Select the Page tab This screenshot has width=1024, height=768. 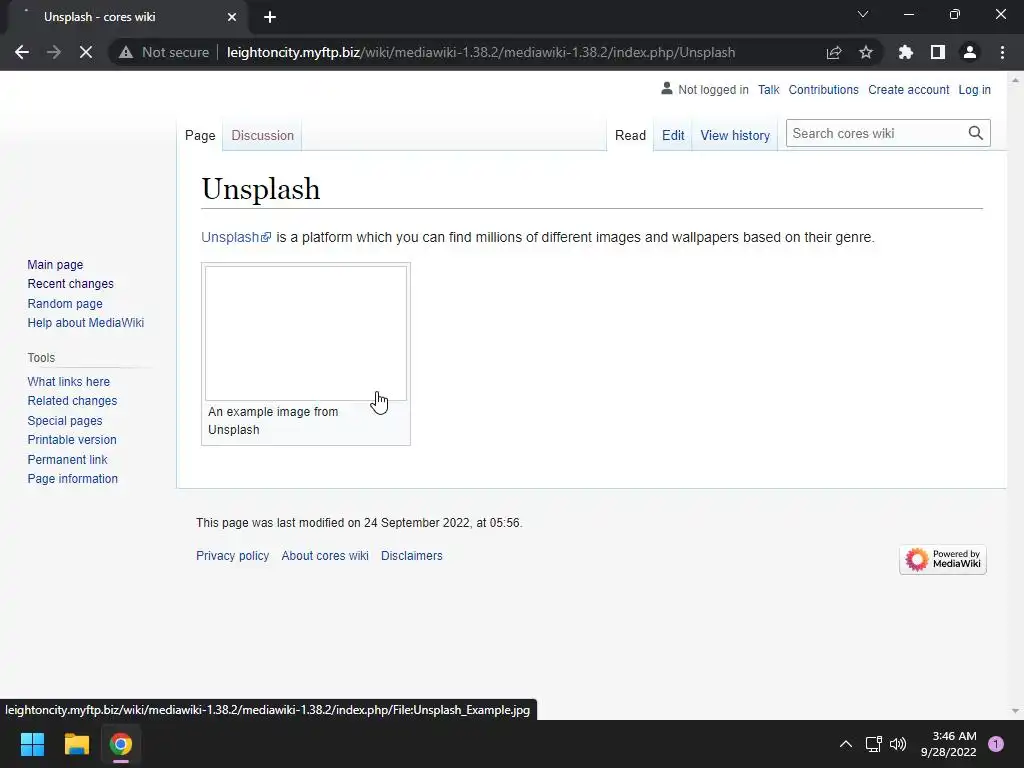200,135
